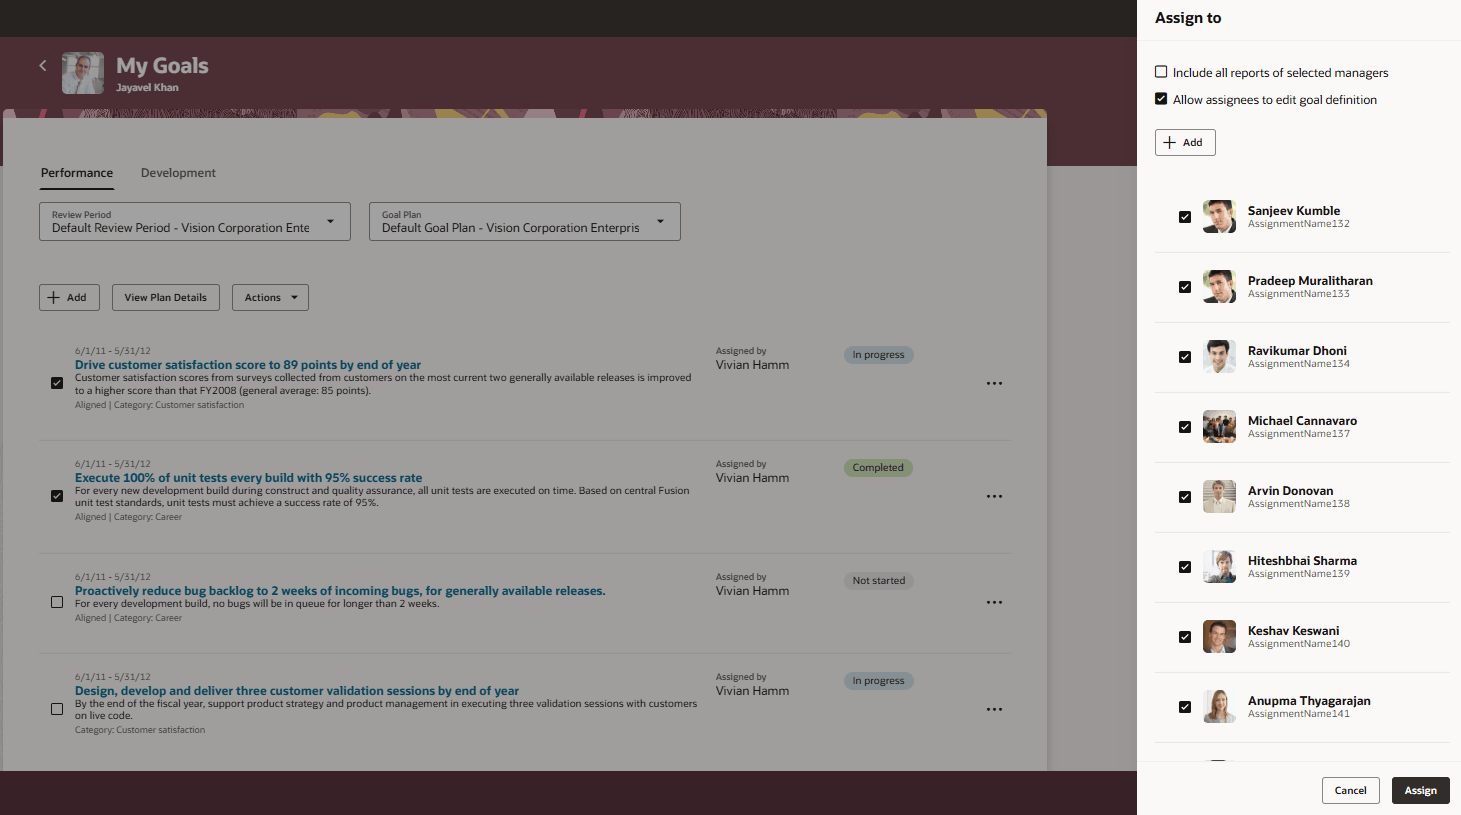The height and width of the screenshot is (815, 1461).
Task: Confirm with the Assign button
Action: click(x=1420, y=791)
